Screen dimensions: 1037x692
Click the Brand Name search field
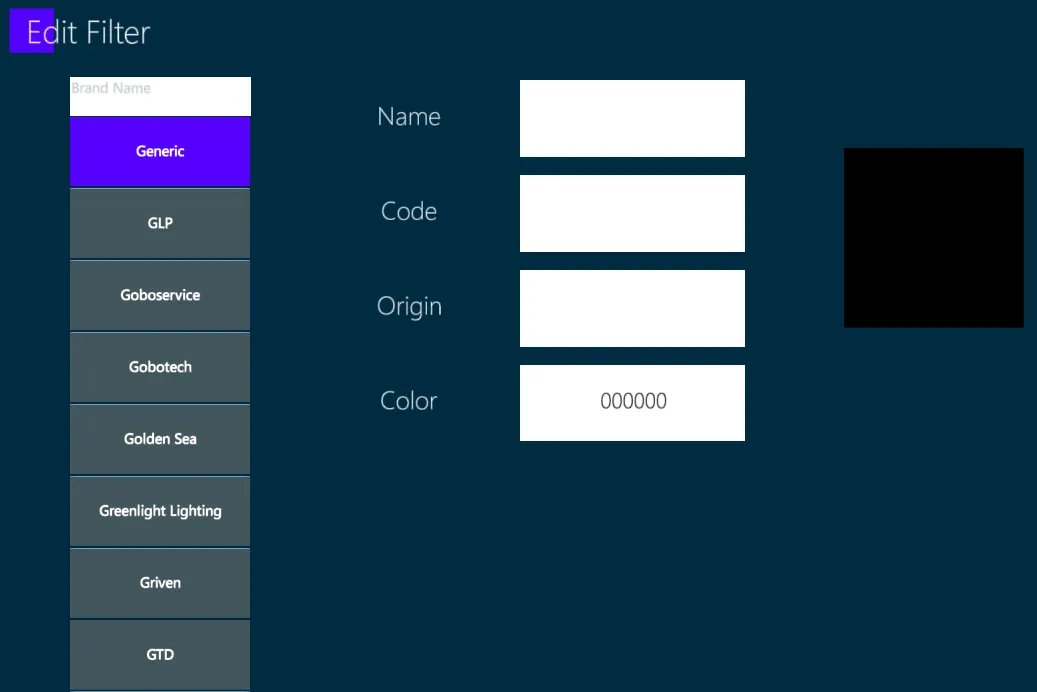coord(160,97)
